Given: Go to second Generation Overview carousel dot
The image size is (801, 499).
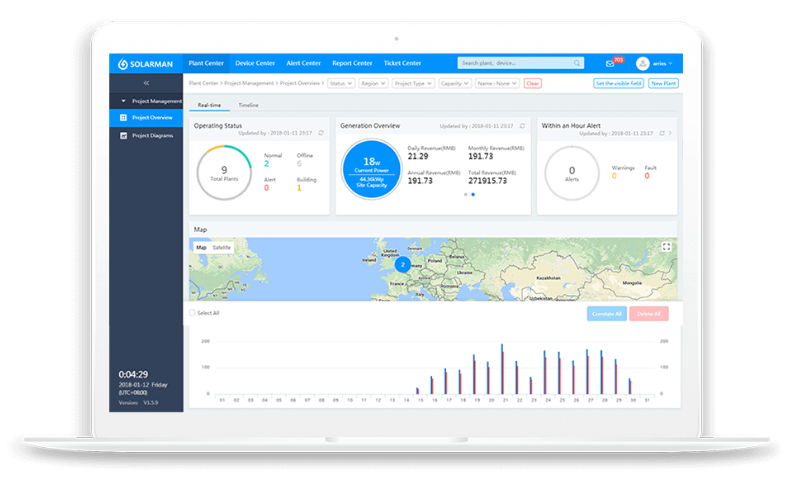Looking at the screenshot, I should (x=473, y=195).
